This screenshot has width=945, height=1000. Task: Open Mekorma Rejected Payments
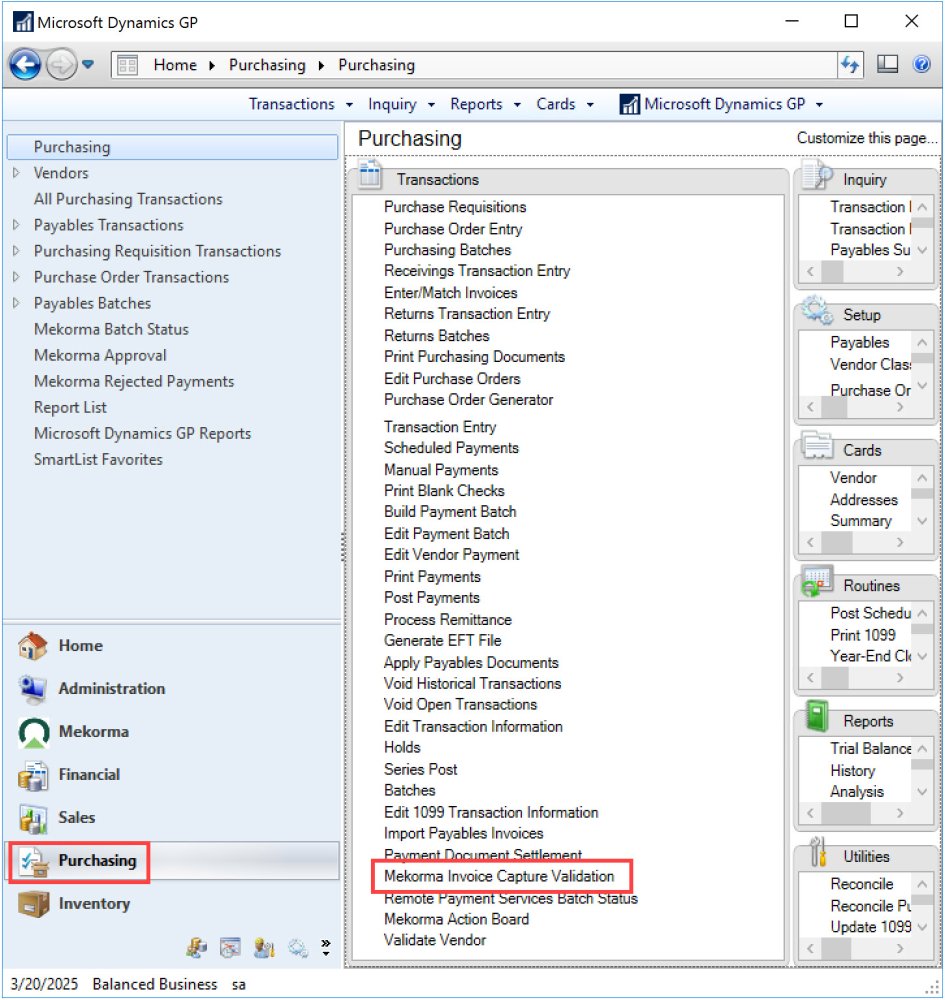click(x=134, y=381)
